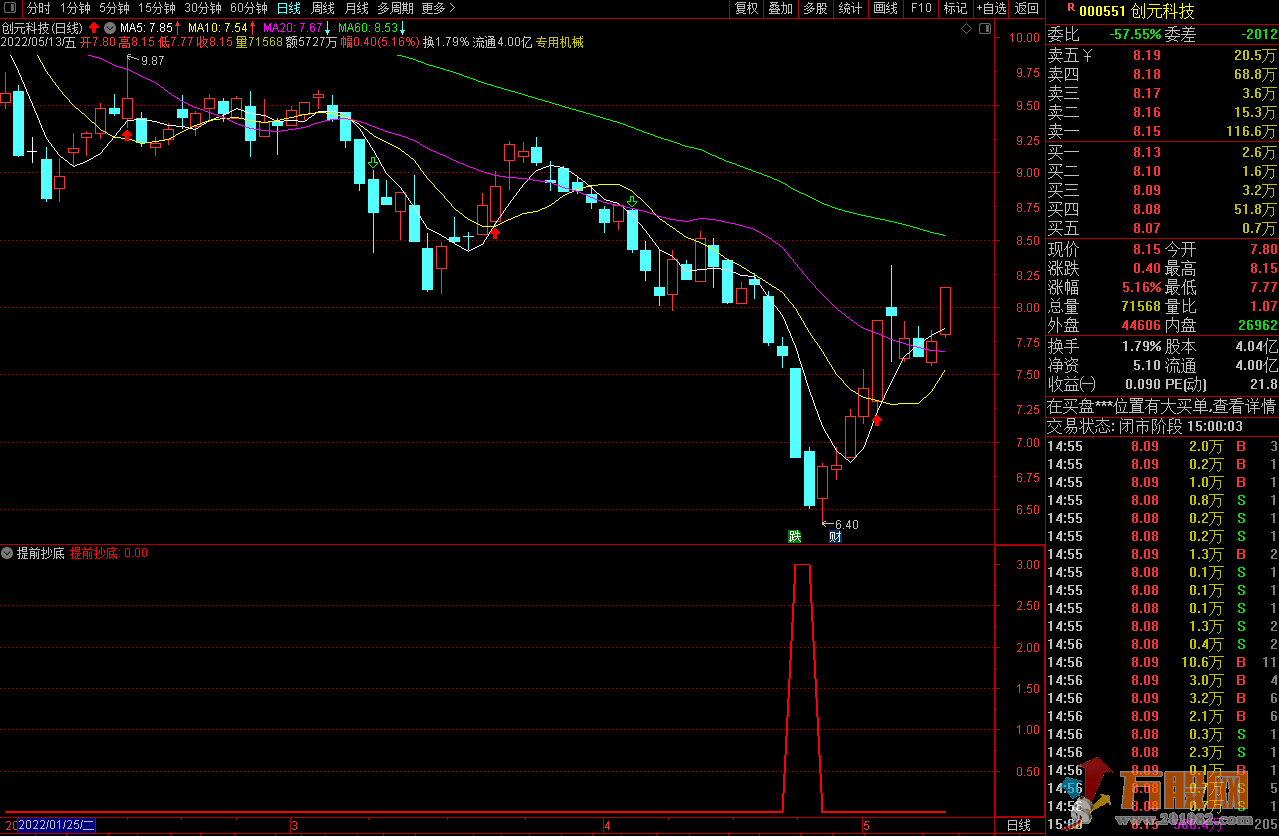Switch to the 日线 daily chart tab

(288, 8)
